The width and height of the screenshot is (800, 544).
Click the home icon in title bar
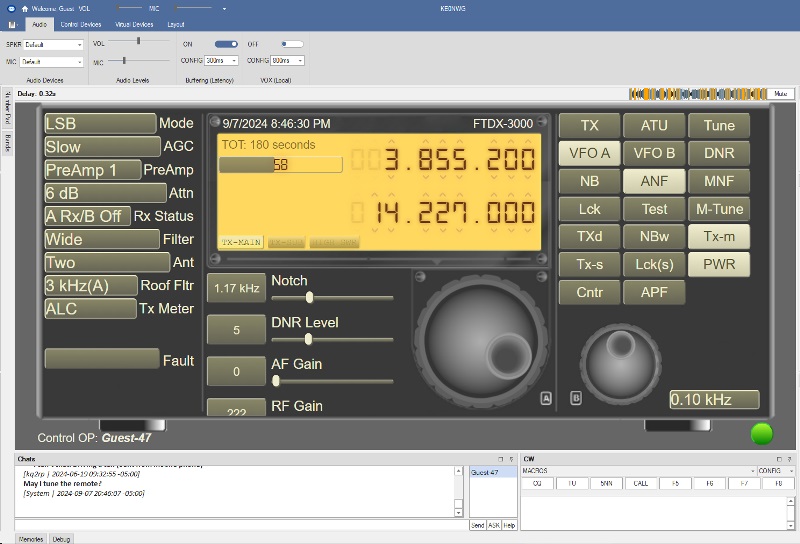tap(24, 9)
